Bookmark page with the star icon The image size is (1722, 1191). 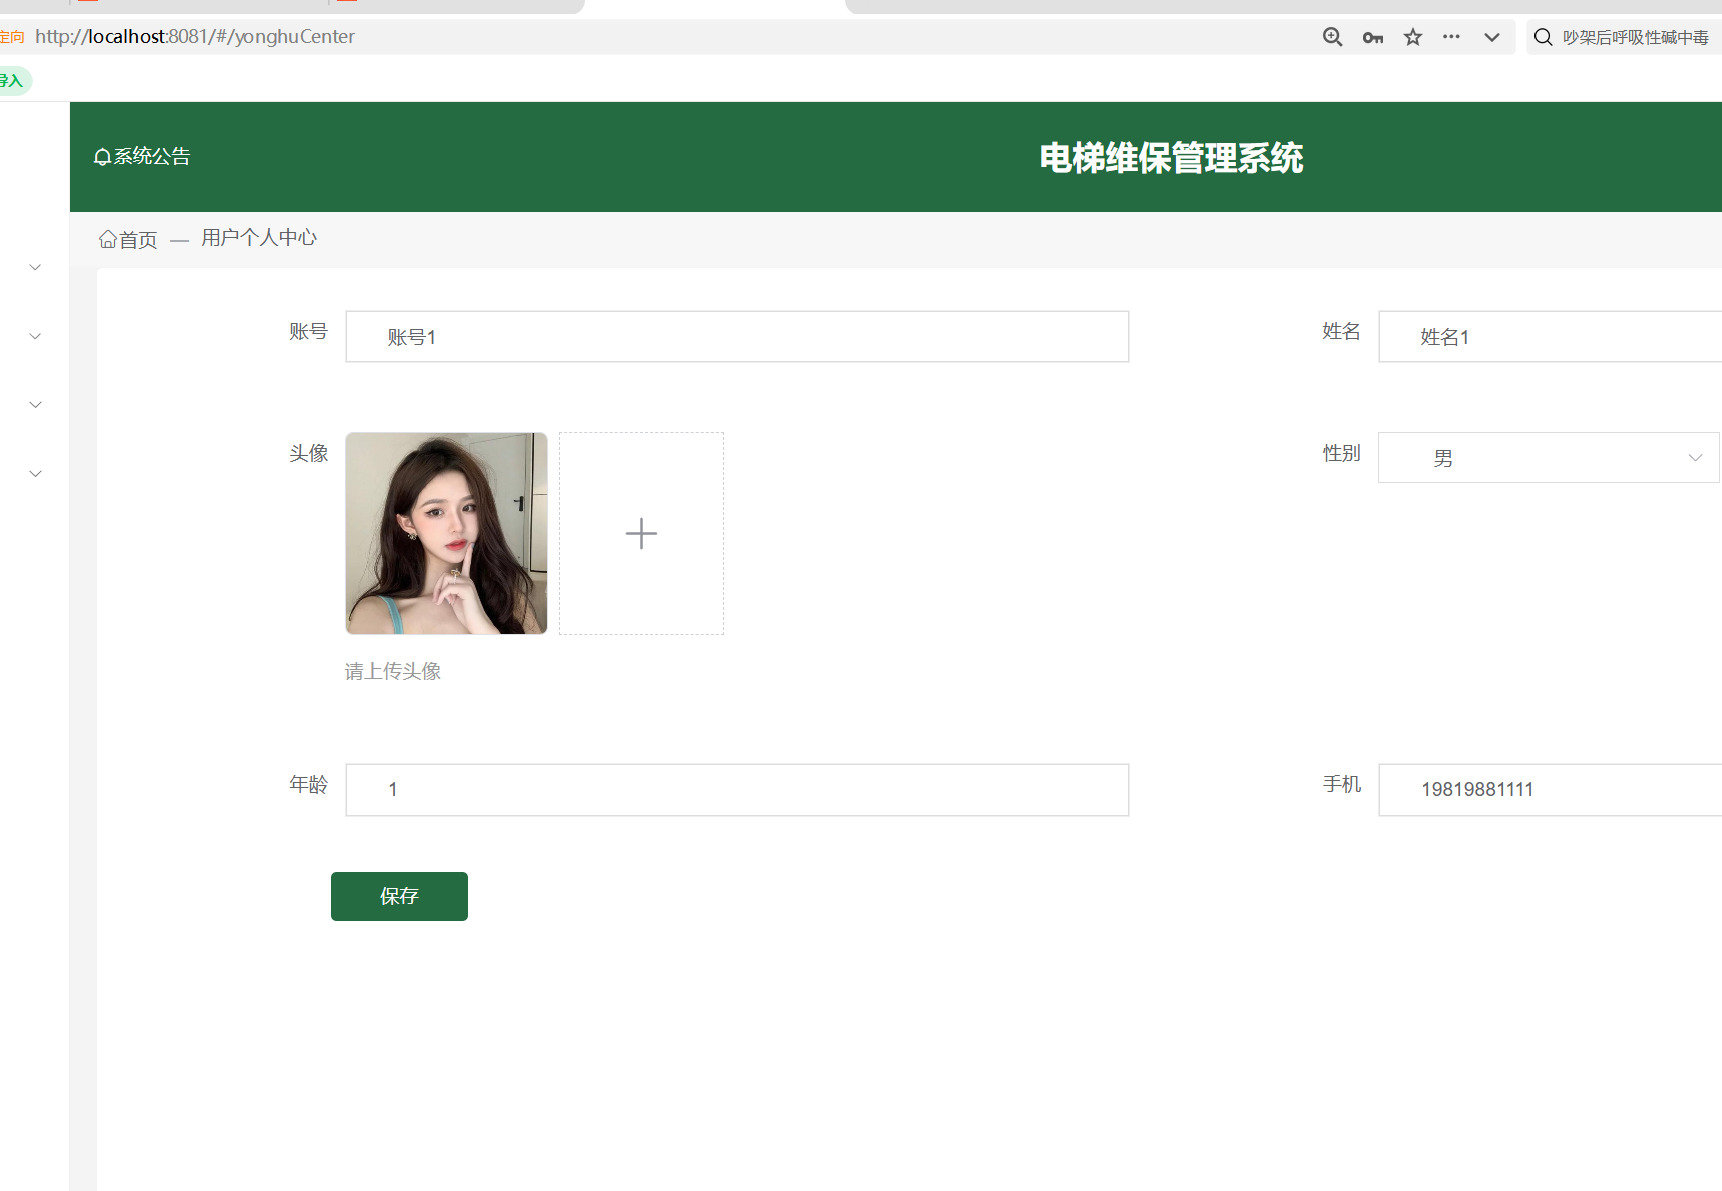[x=1412, y=37]
